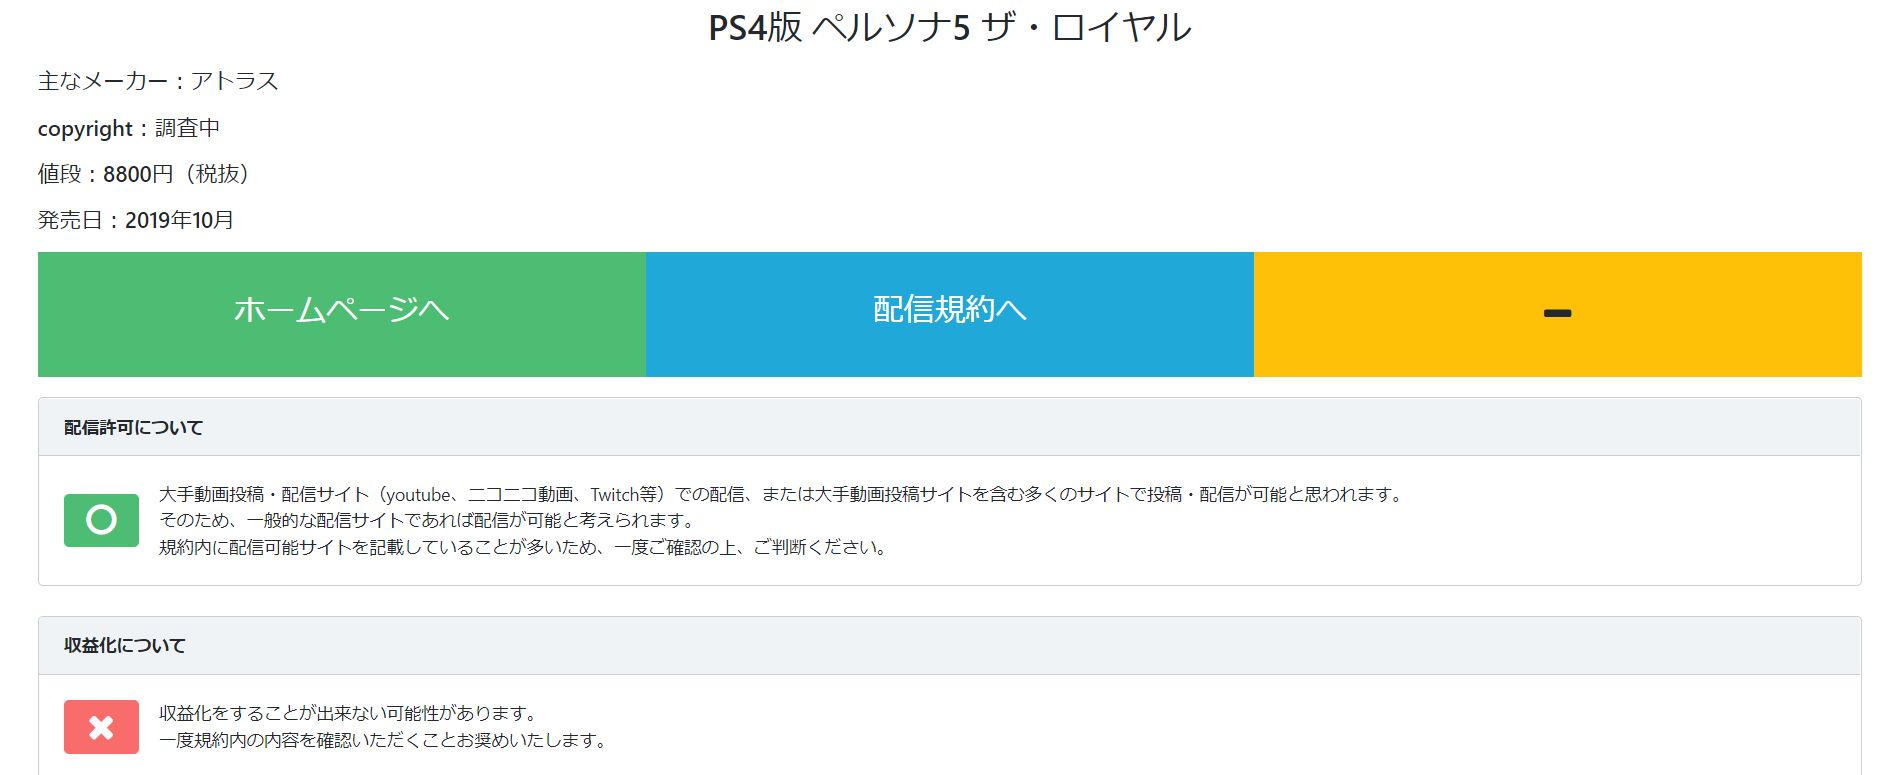This screenshot has width=1892, height=775.
Task: Select the 収益化について section header
Action: (950, 645)
